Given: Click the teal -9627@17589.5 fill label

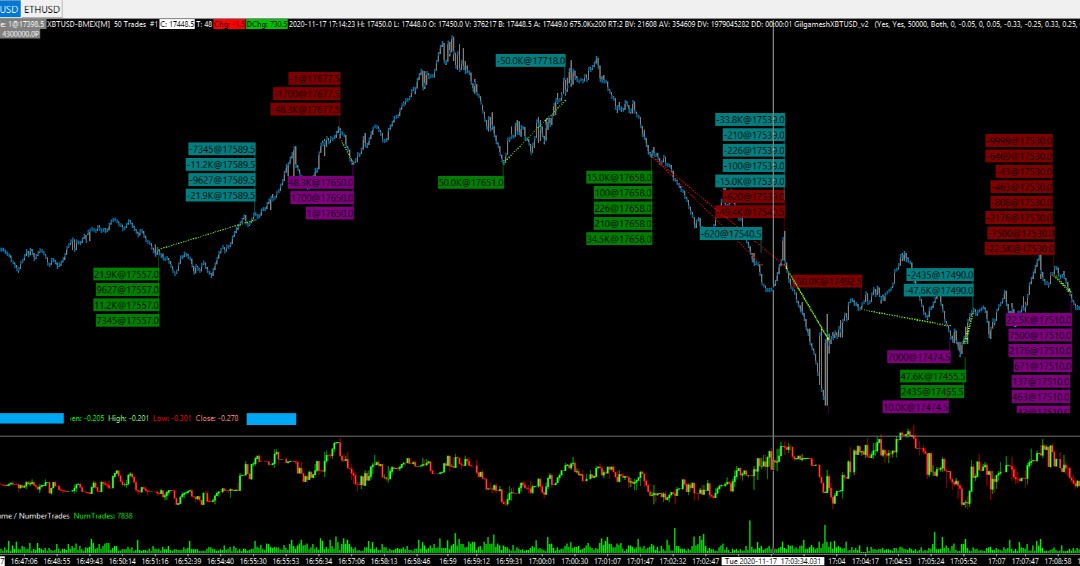Looking at the screenshot, I should pyautogui.click(x=221, y=180).
